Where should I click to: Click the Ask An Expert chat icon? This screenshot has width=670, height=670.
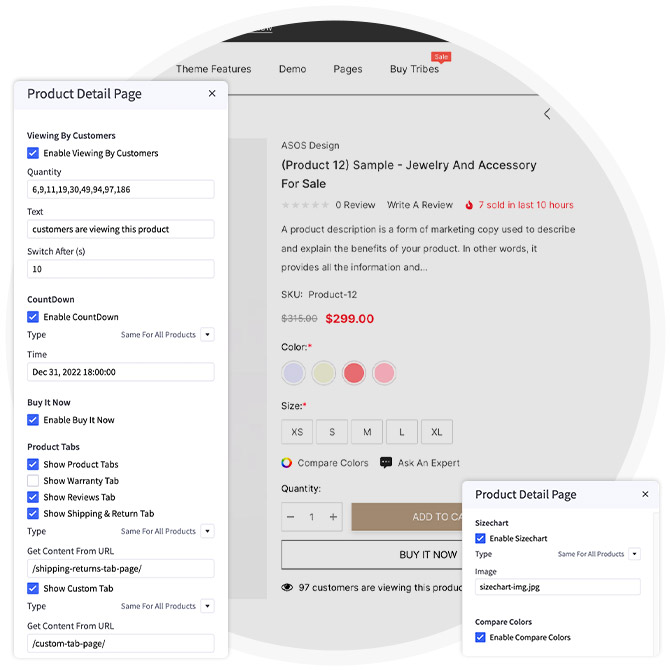point(386,463)
